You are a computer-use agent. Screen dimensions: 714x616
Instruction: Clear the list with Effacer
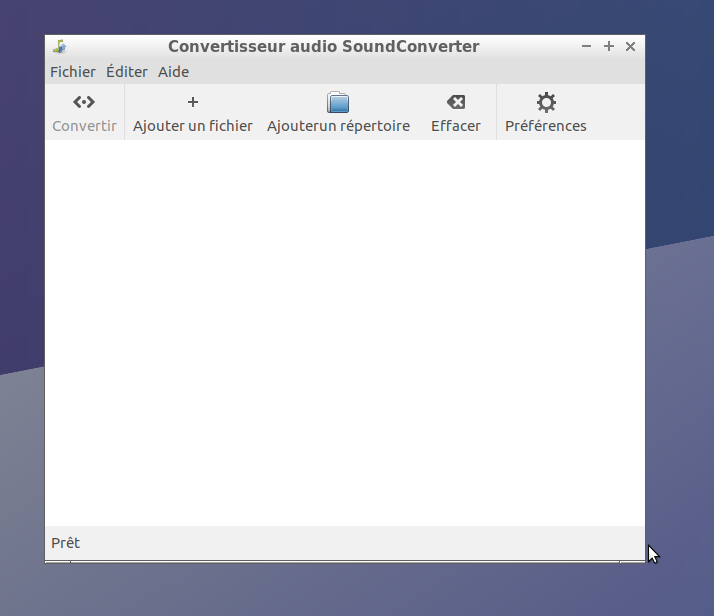pos(455,113)
